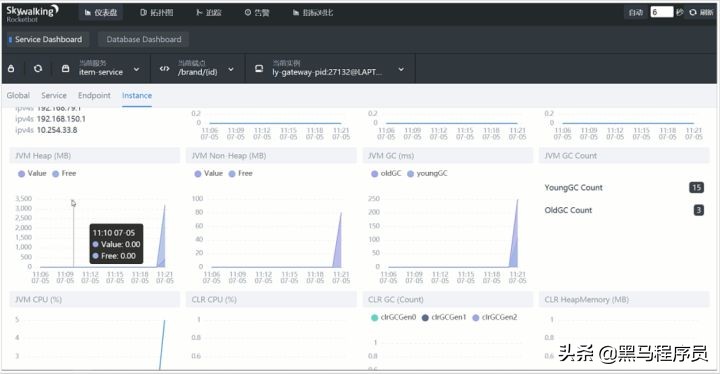Viewport: 720px width, 374px height.
Task: Click the lock edit-mode icon
Action: pos(11,68)
